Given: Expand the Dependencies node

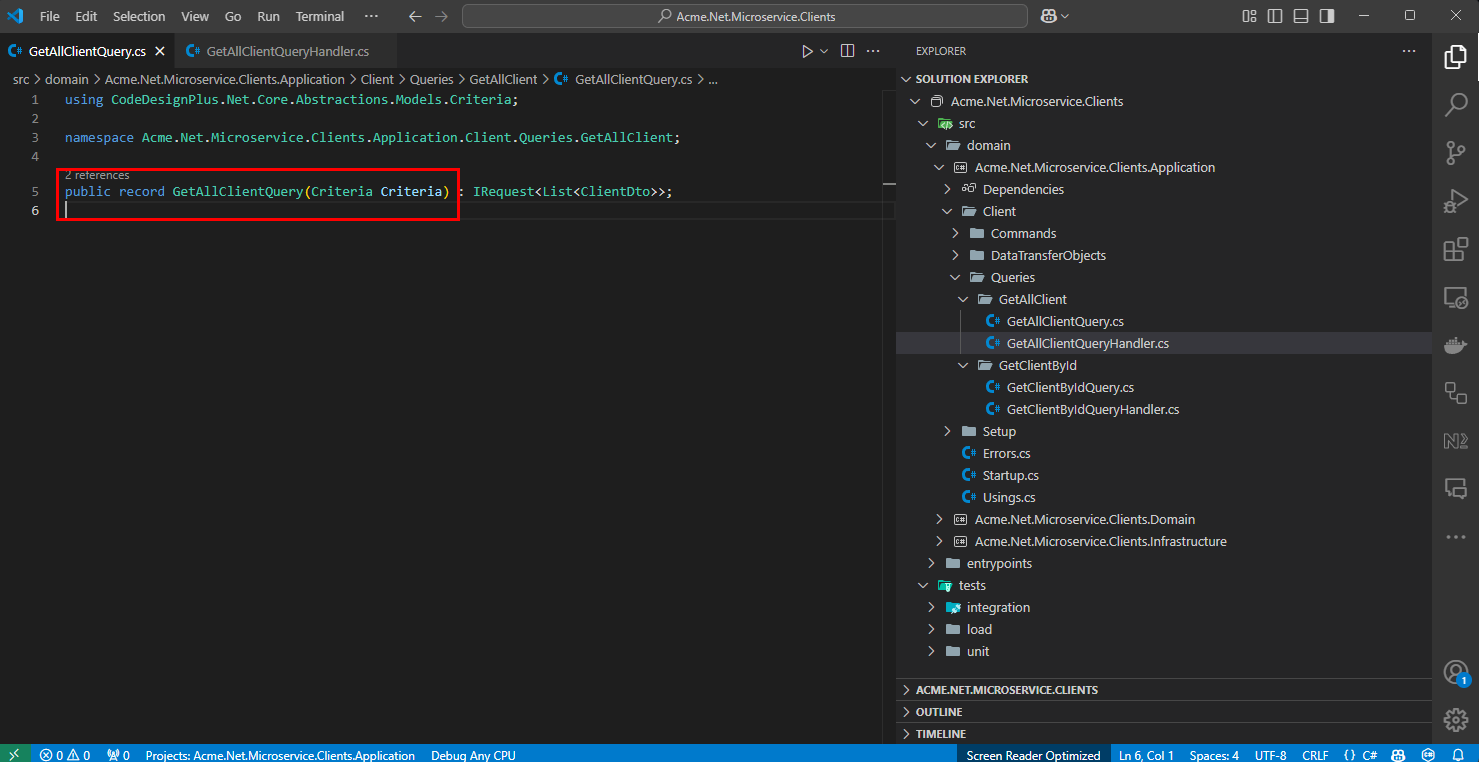Looking at the screenshot, I should [947, 189].
